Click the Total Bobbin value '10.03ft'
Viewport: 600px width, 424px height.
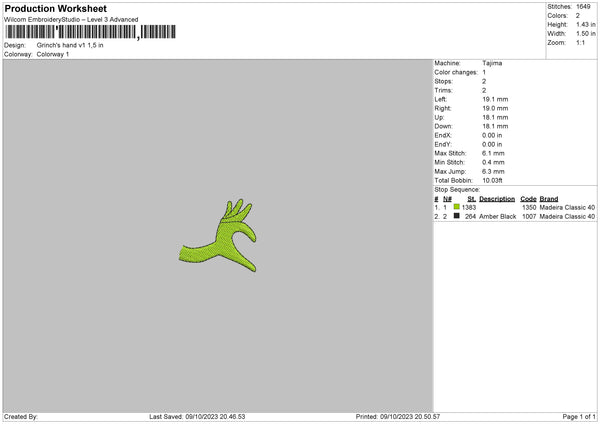click(x=492, y=181)
